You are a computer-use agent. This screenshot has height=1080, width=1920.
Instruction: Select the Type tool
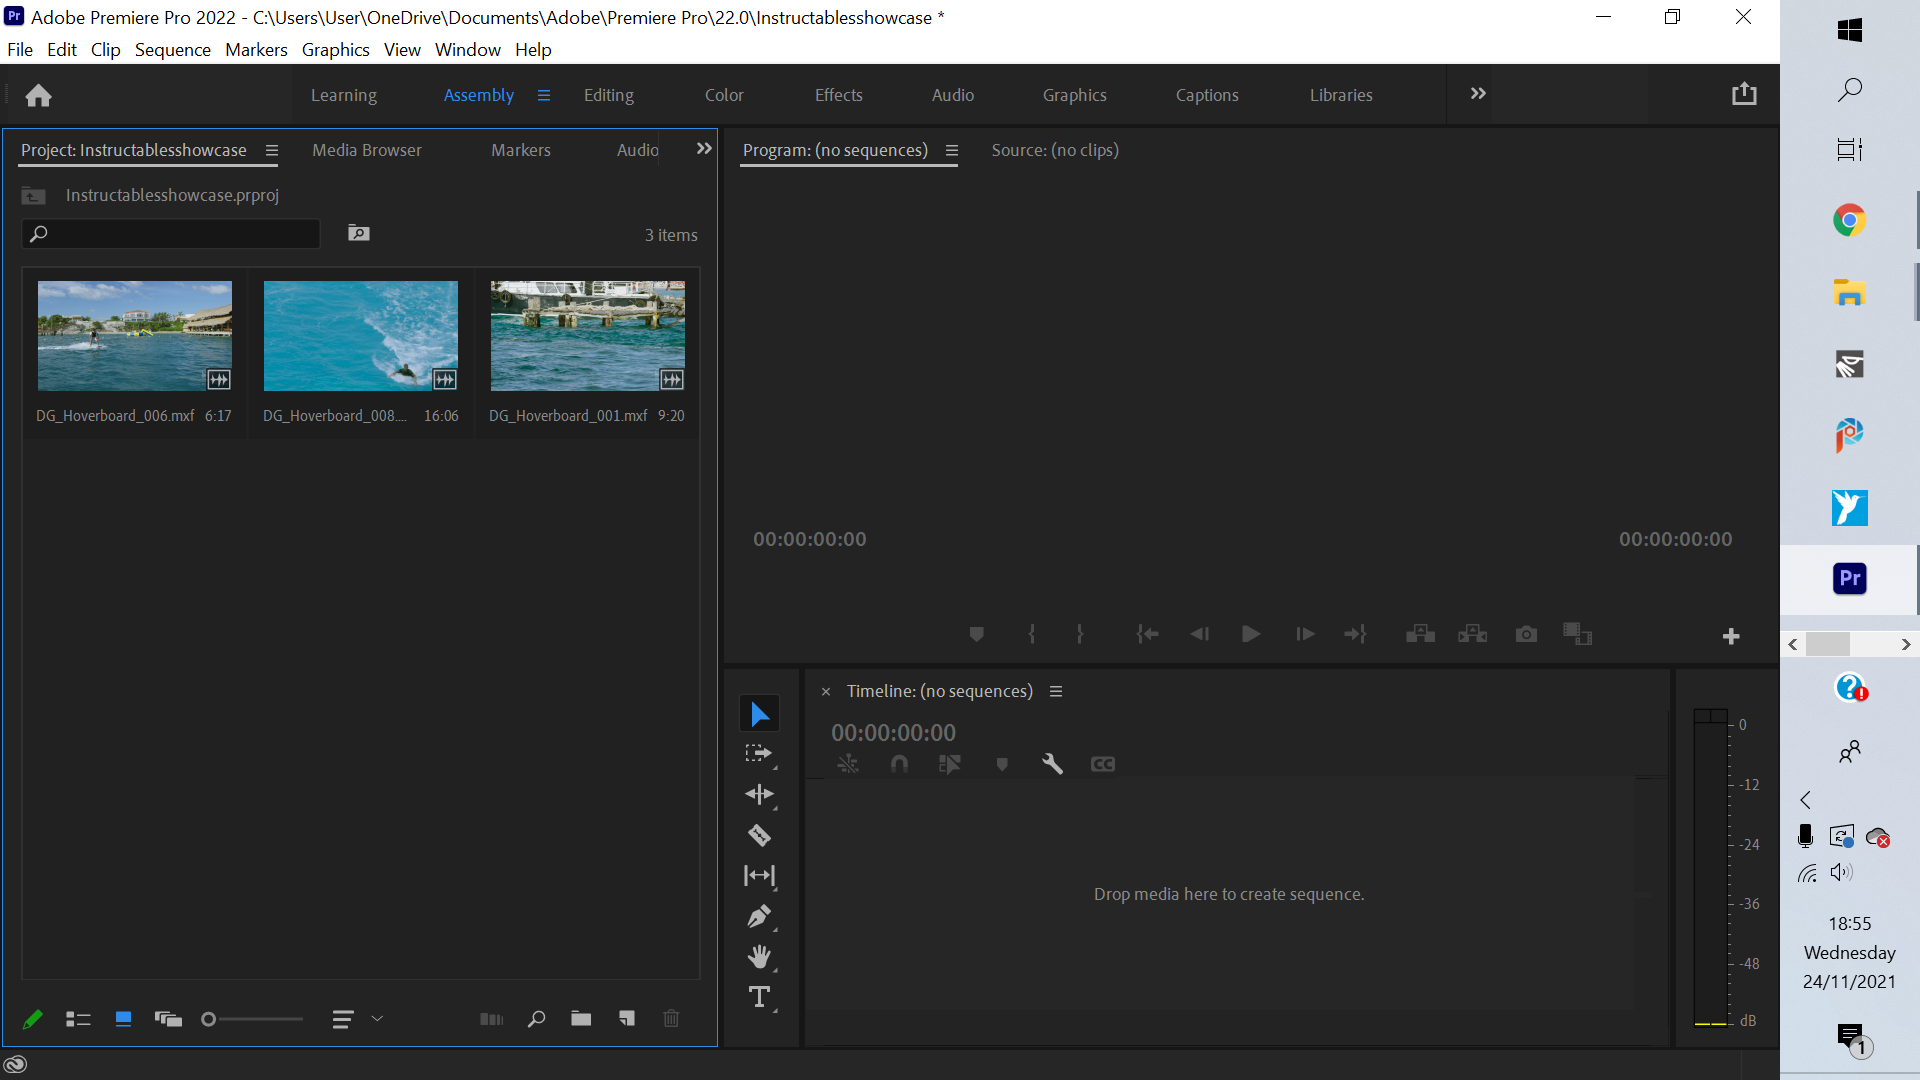point(759,997)
